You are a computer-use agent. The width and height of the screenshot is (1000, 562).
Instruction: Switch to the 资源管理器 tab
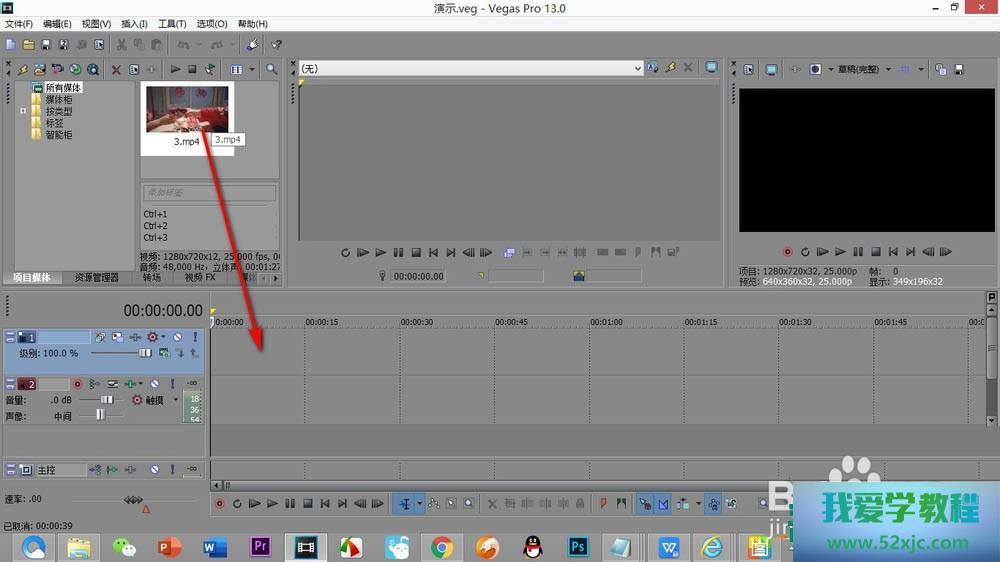pos(97,278)
